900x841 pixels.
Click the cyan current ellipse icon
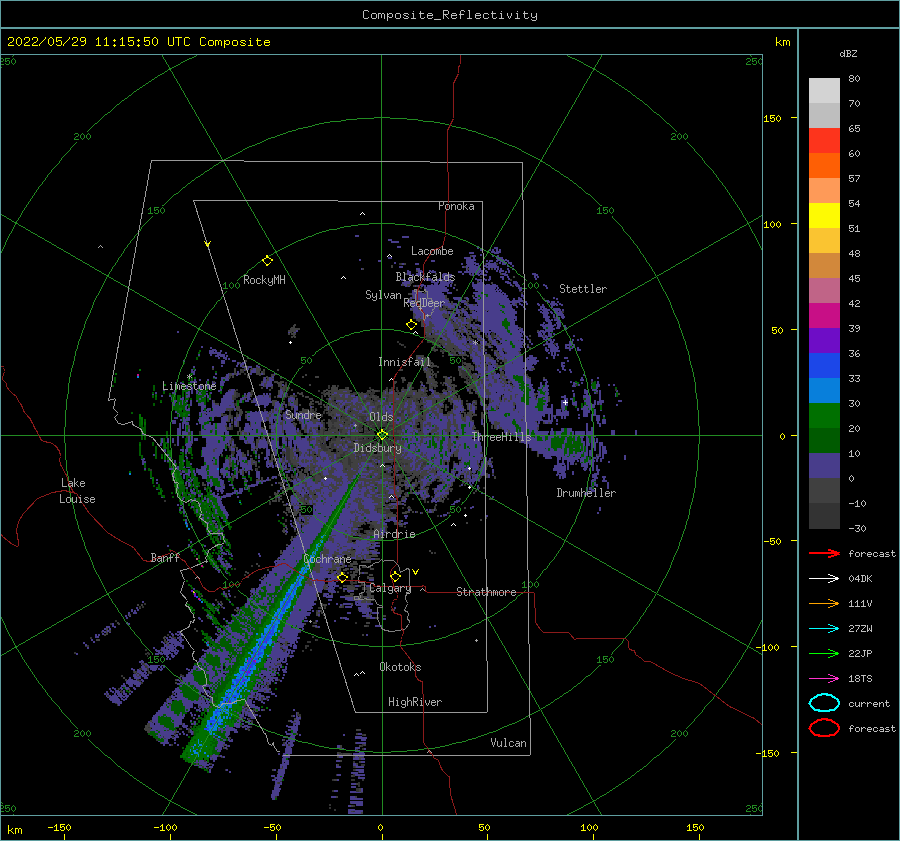coord(824,703)
